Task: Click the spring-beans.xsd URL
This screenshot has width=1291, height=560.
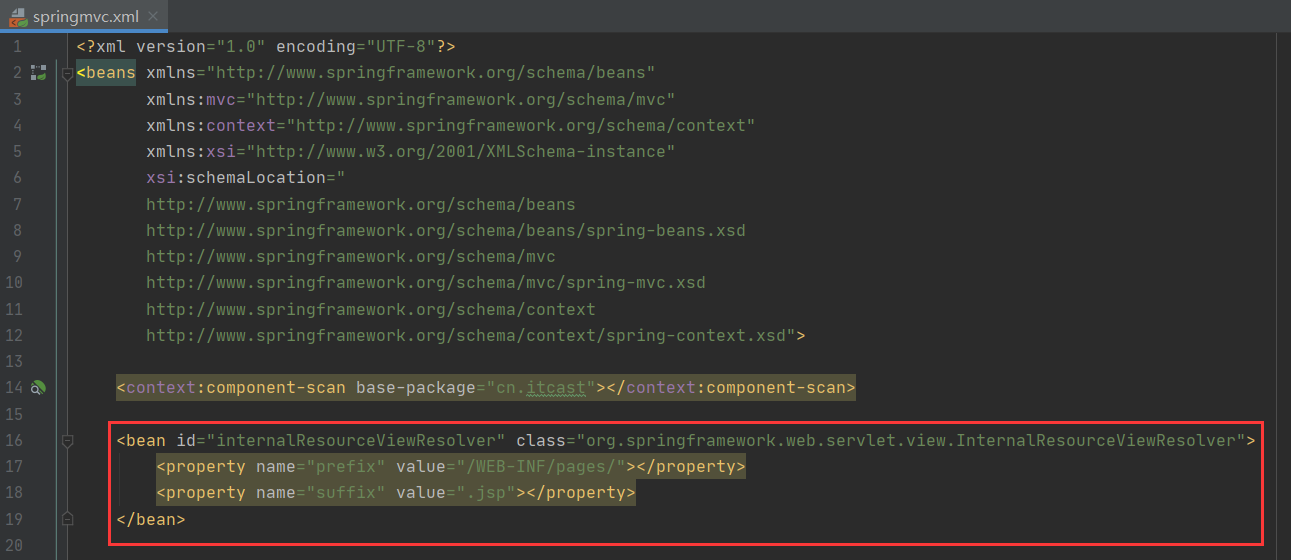Action: coord(446,230)
